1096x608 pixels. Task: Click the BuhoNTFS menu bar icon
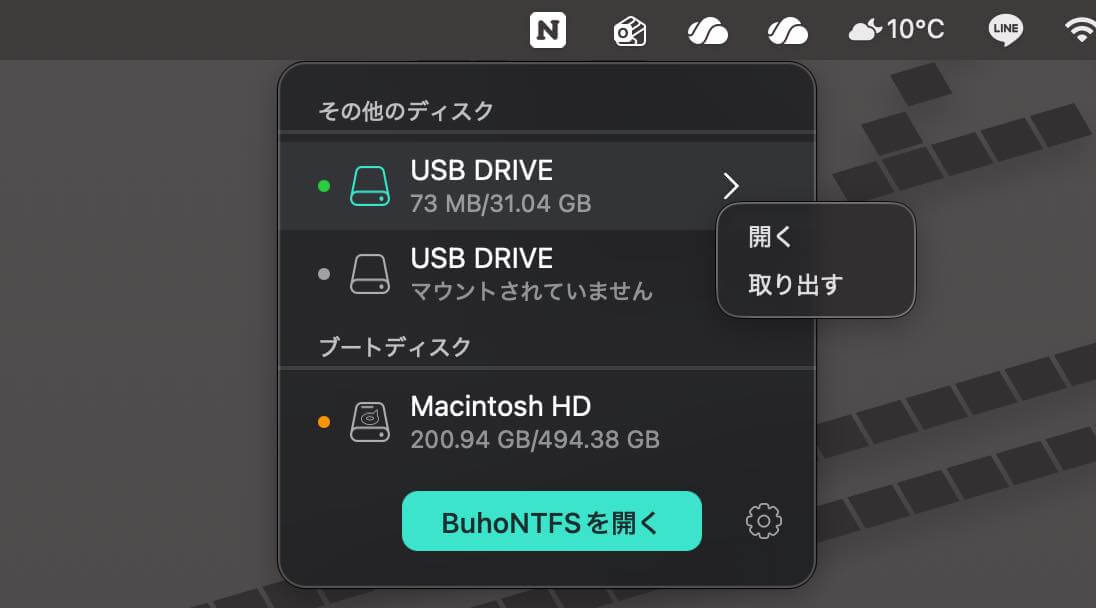point(629,29)
